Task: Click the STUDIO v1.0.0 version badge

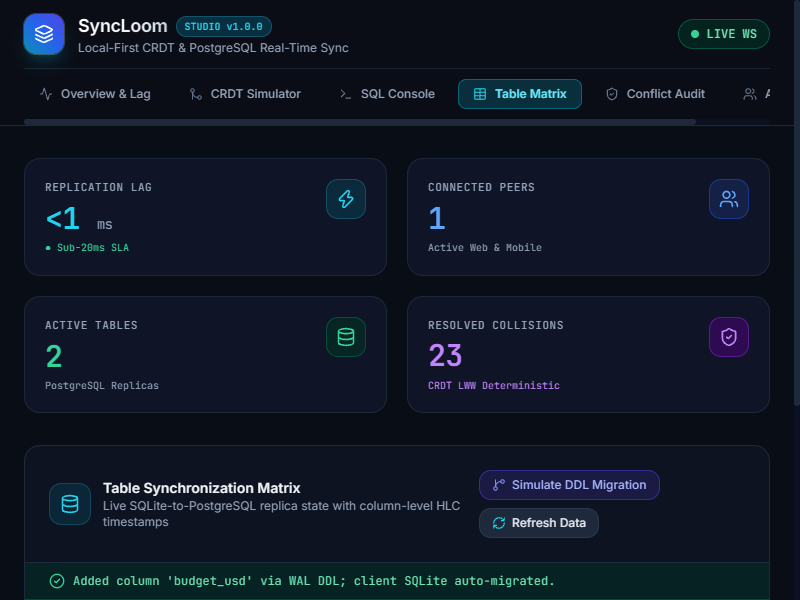Action: click(x=223, y=27)
